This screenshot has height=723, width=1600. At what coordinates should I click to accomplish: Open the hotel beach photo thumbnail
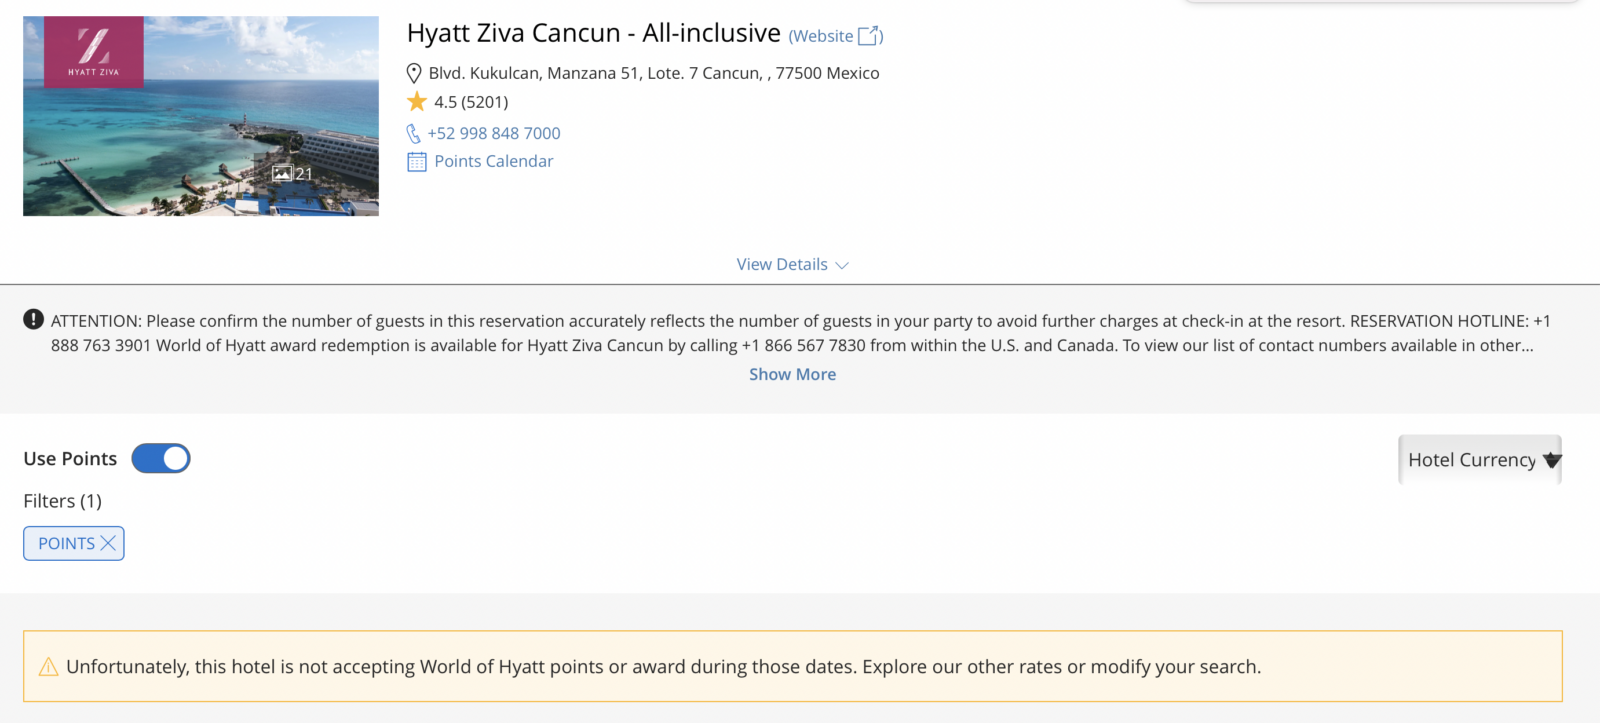[201, 116]
